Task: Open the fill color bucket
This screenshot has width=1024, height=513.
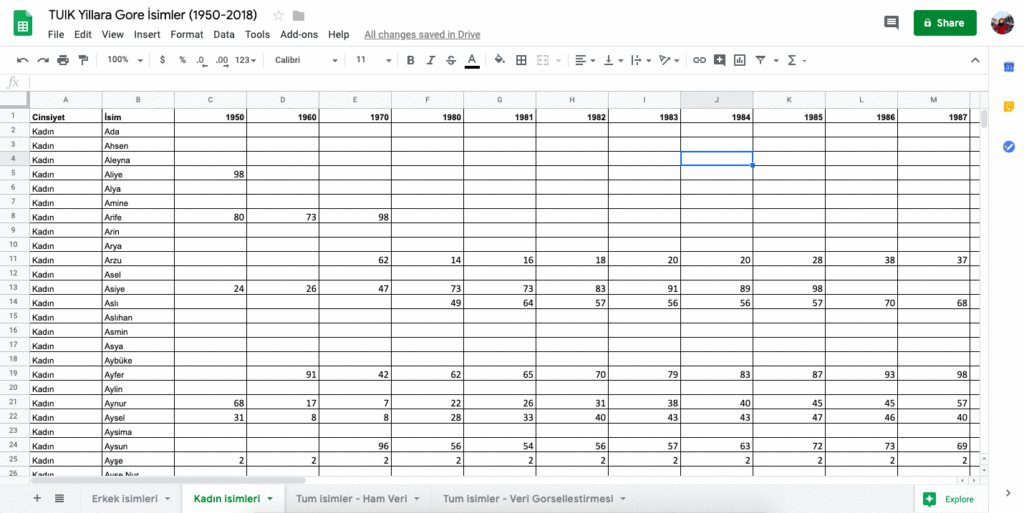Action: pyautogui.click(x=500, y=60)
